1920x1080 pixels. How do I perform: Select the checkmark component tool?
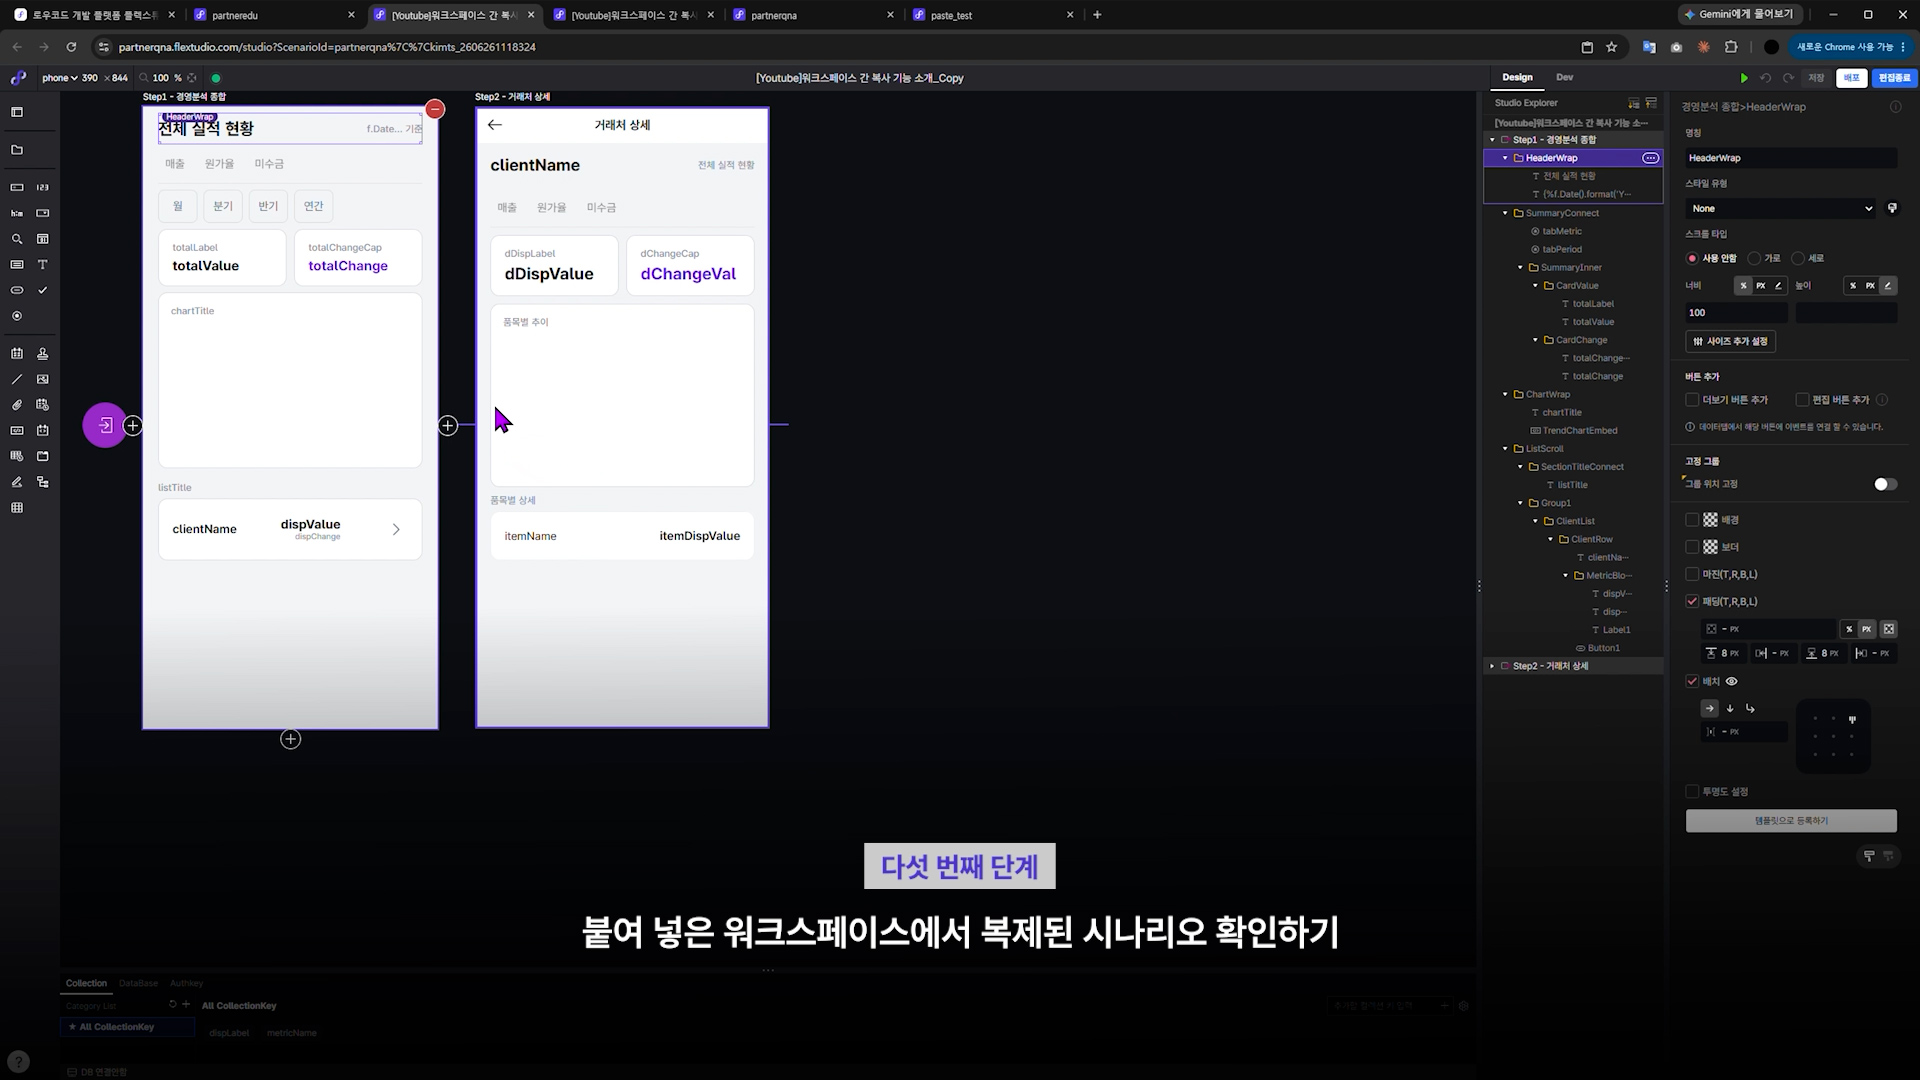point(42,290)
